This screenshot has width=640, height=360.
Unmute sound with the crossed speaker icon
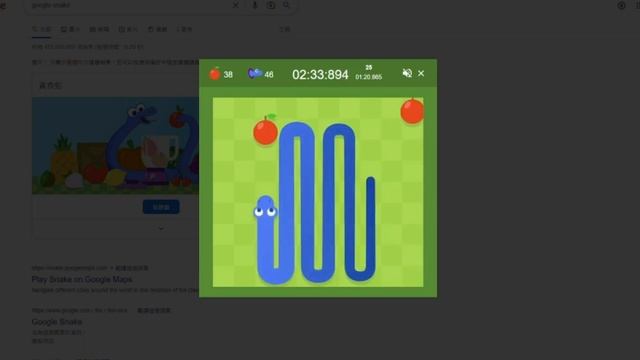click(407, 73)
